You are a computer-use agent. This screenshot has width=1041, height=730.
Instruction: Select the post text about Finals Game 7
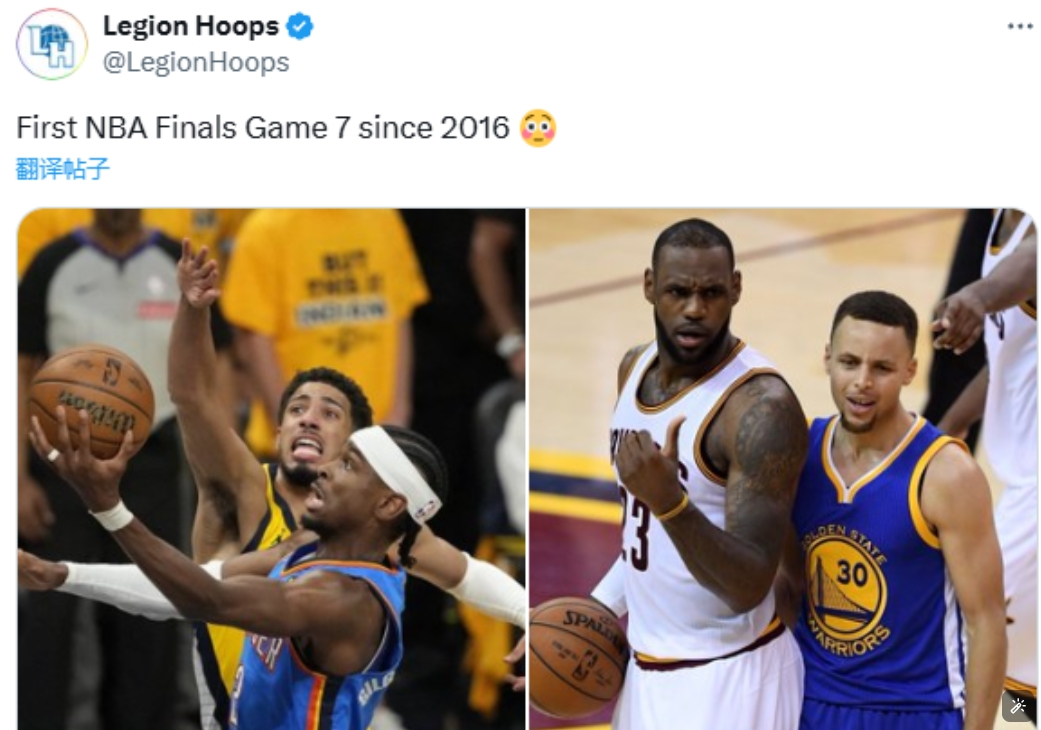pyautogui.click(x=262, y=127)
